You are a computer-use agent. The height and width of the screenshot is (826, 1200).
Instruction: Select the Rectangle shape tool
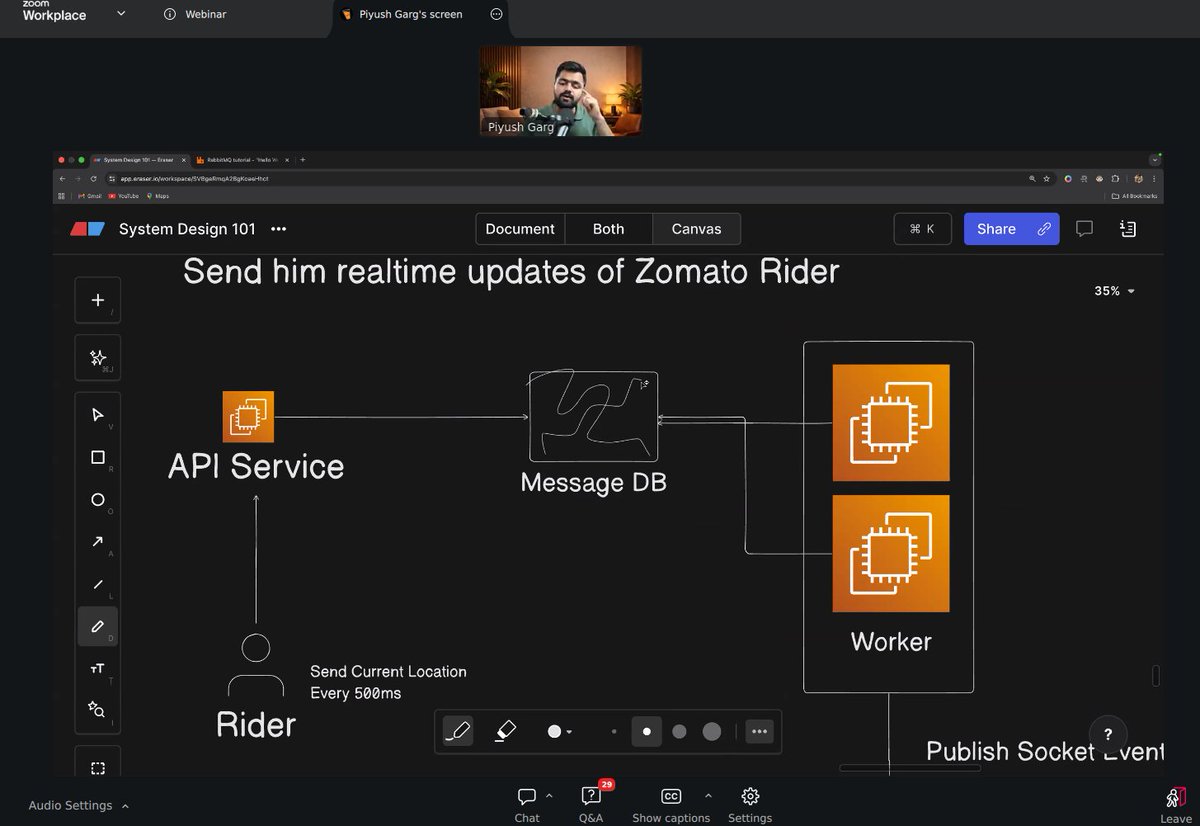[x=98, y=457]
